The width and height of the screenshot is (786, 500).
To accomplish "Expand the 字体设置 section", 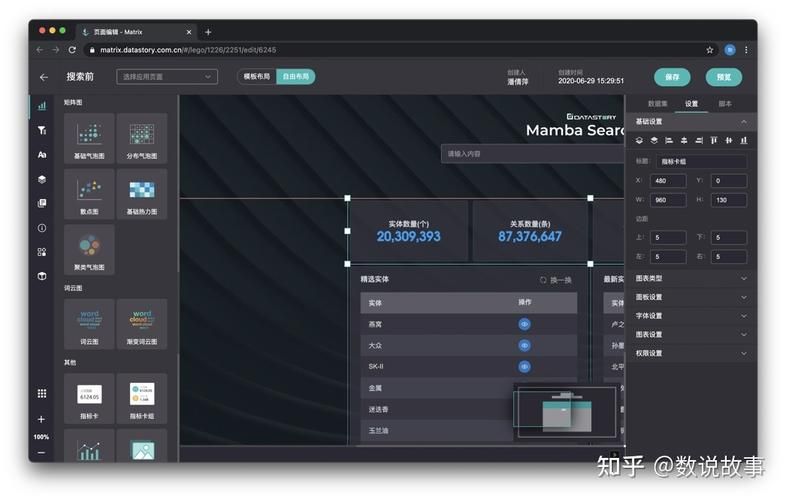I will pyautogui.click(x=692, y=316).
